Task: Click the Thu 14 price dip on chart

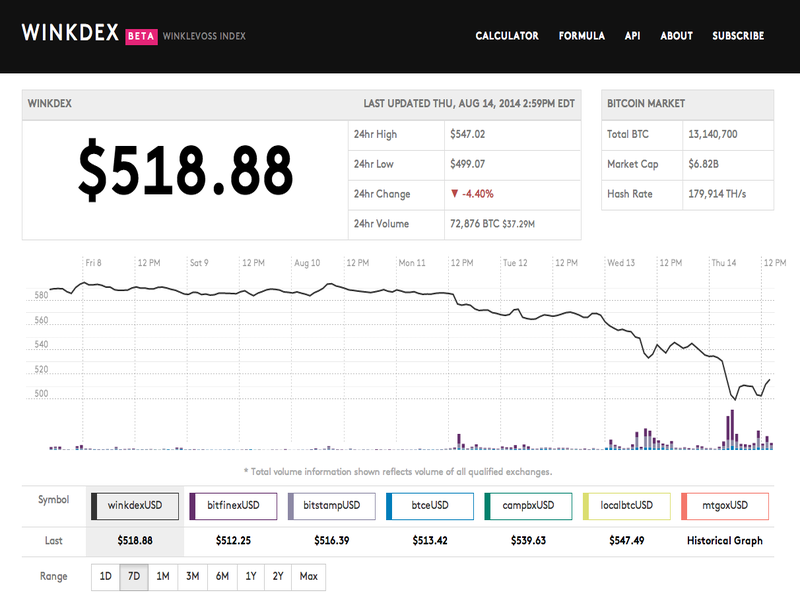Action: tap(734, 398)
